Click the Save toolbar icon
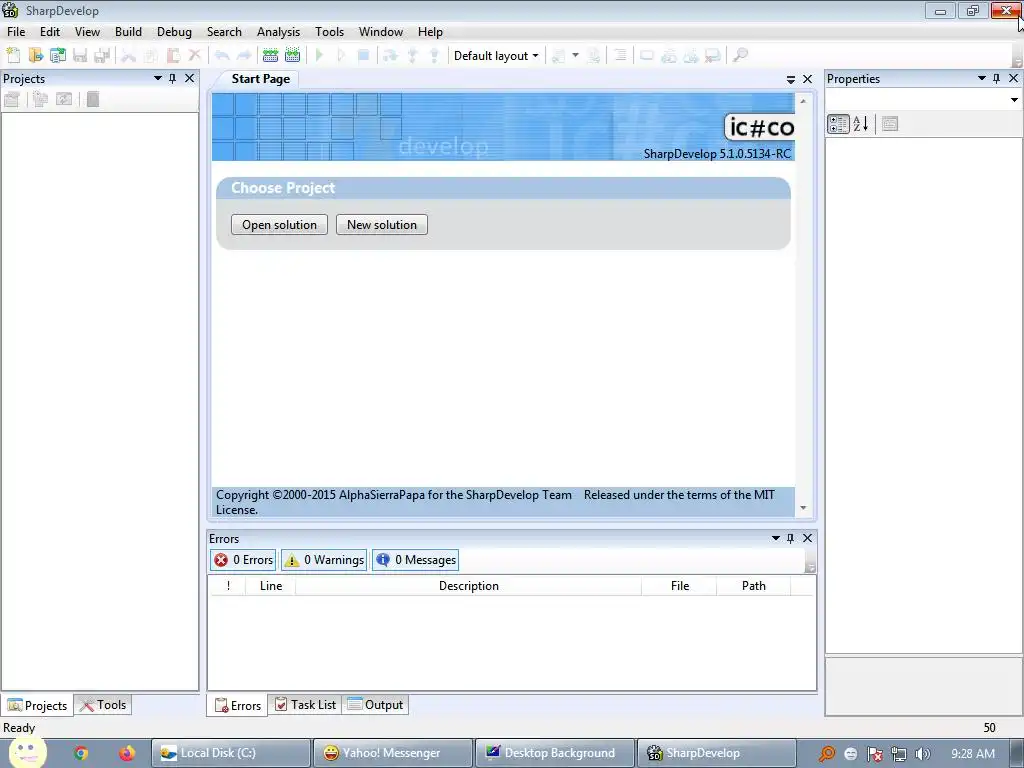This screenshot has width=1024, height=768. click(x=80, y=56)
